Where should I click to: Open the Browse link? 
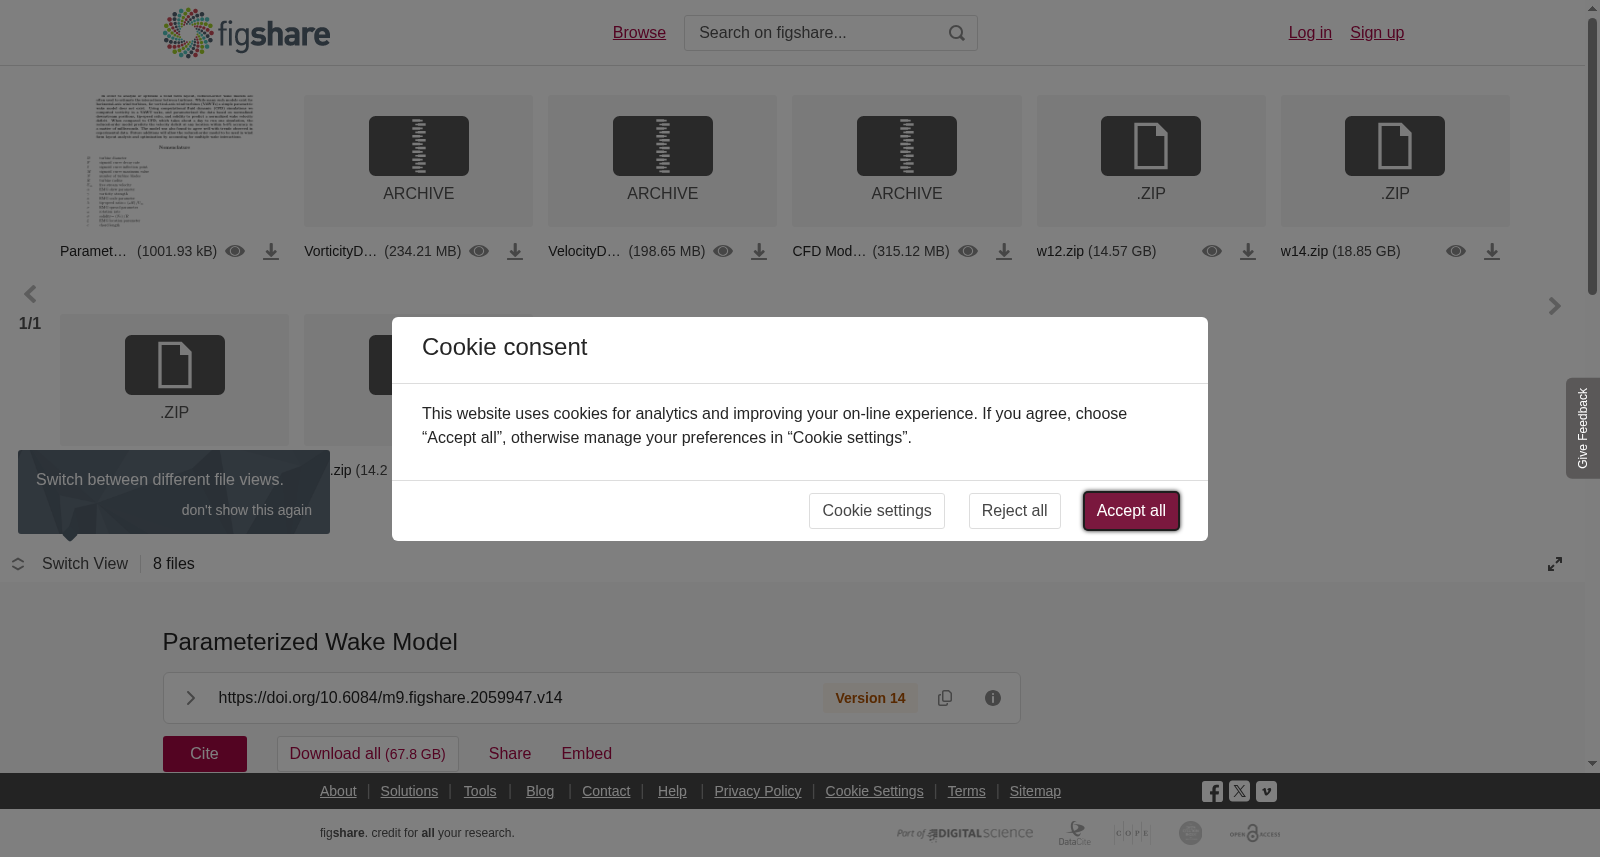tap(639, 33)
